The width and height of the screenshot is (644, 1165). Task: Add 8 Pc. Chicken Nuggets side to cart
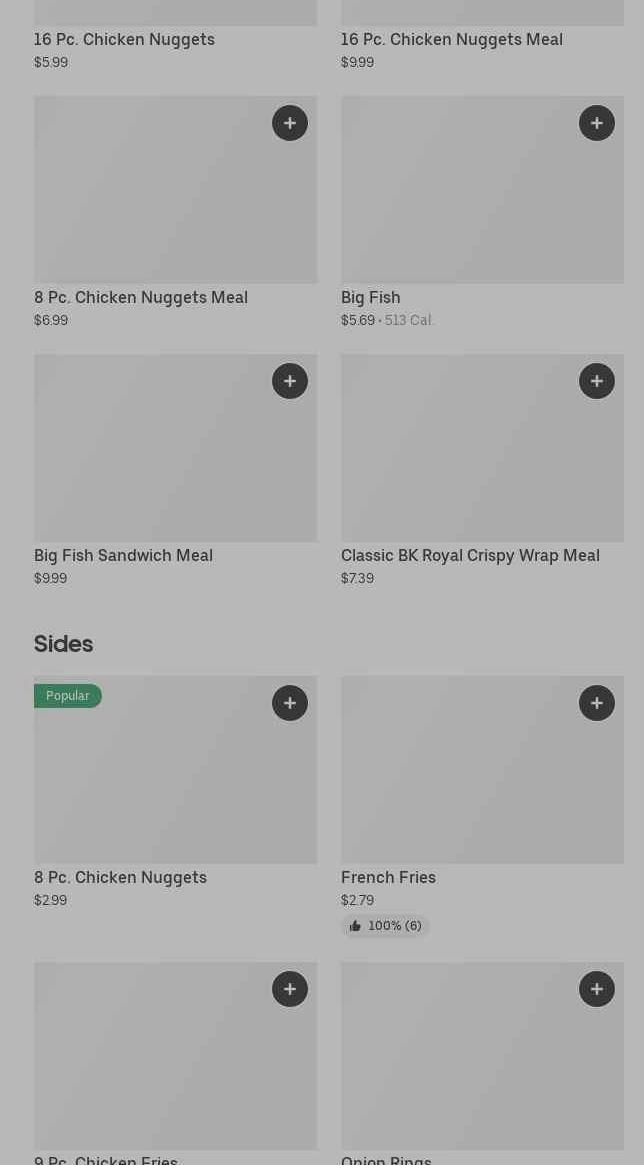(x=290, y=703)
